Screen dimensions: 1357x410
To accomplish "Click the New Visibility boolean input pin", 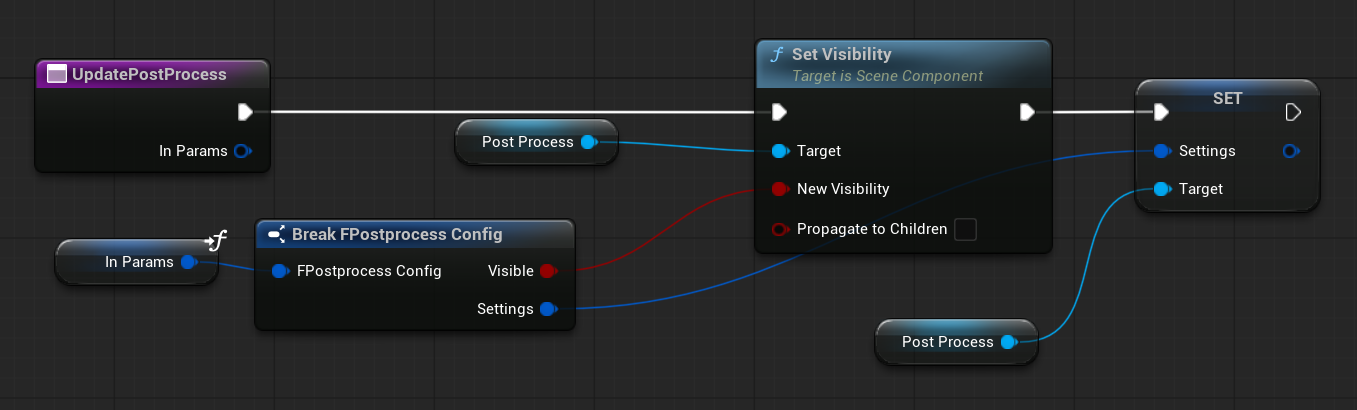I will 780,189.
